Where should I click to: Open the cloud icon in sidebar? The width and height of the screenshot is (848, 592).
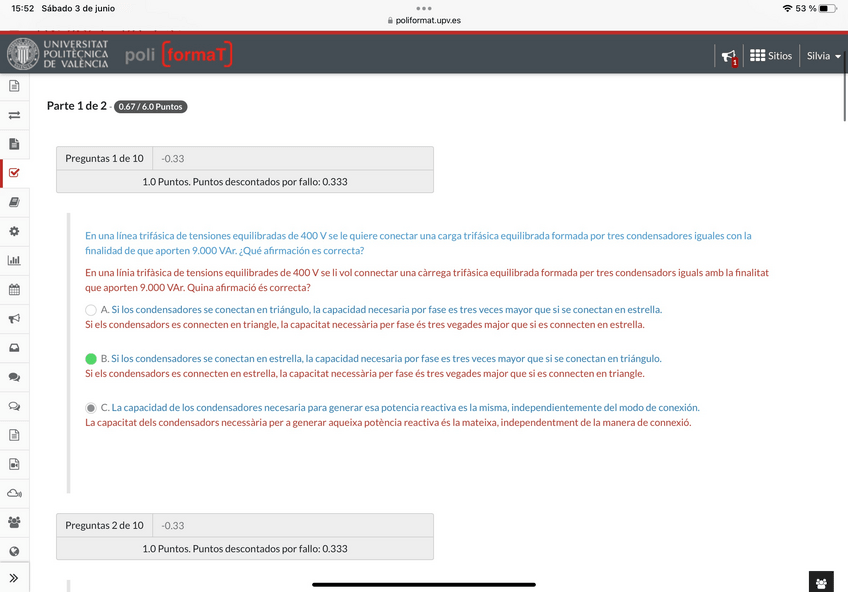(x=14, y=493)
